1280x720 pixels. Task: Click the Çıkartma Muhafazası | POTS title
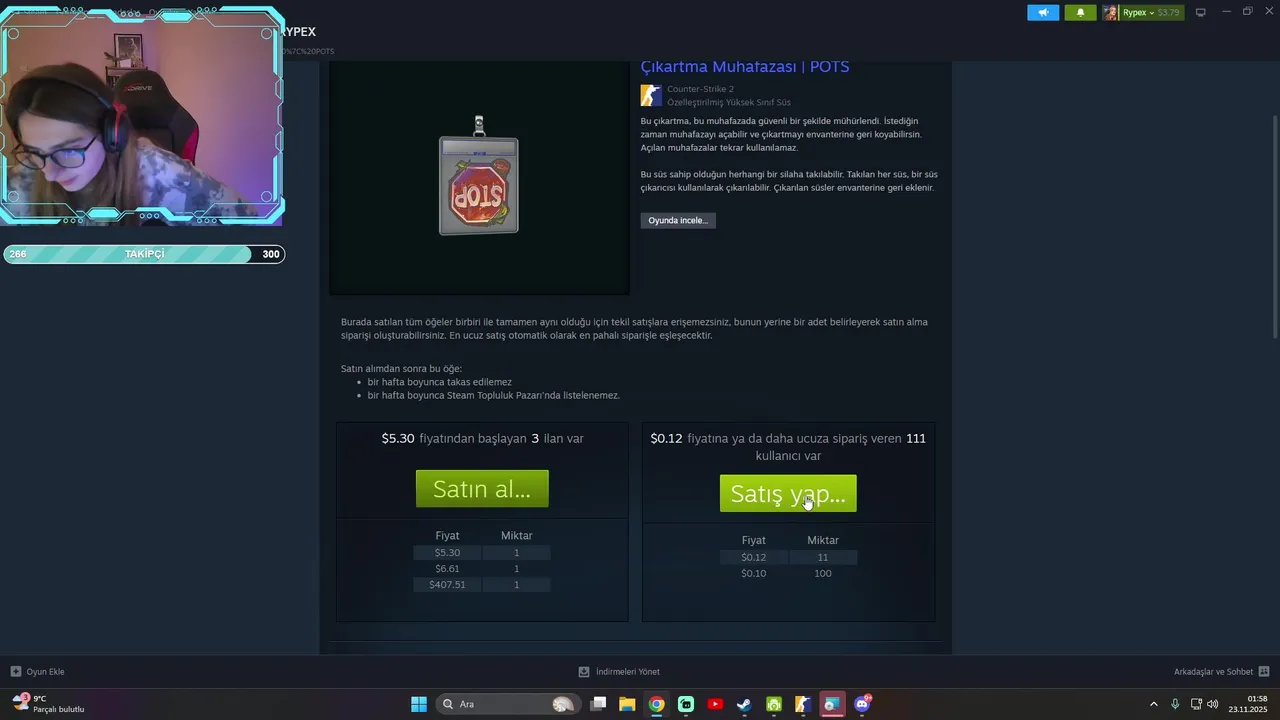click(745, 67)
